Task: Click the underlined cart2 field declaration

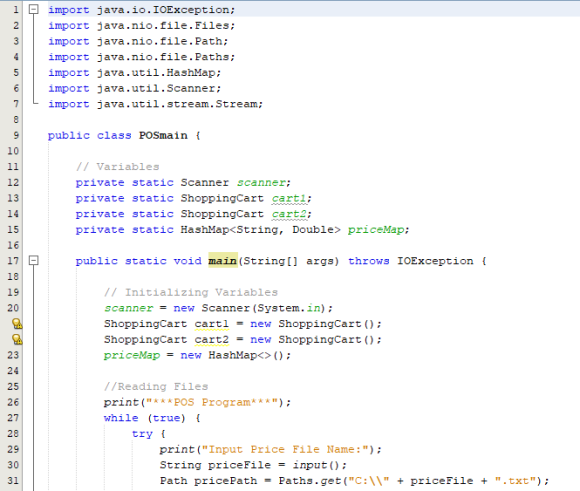Action: pyautogui.click(x=289, y=214)
